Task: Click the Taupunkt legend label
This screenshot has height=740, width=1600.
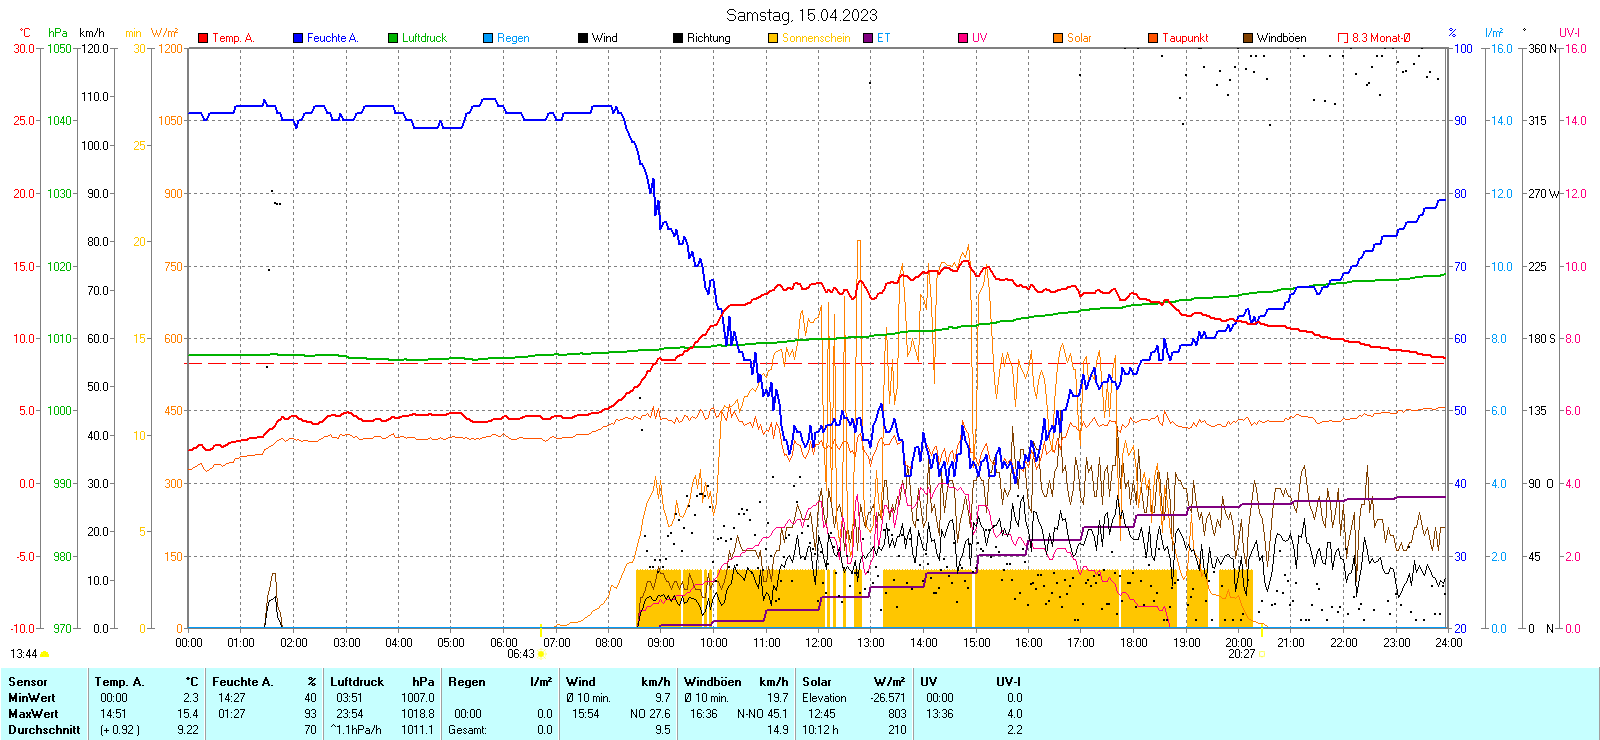Action: 1185,38
